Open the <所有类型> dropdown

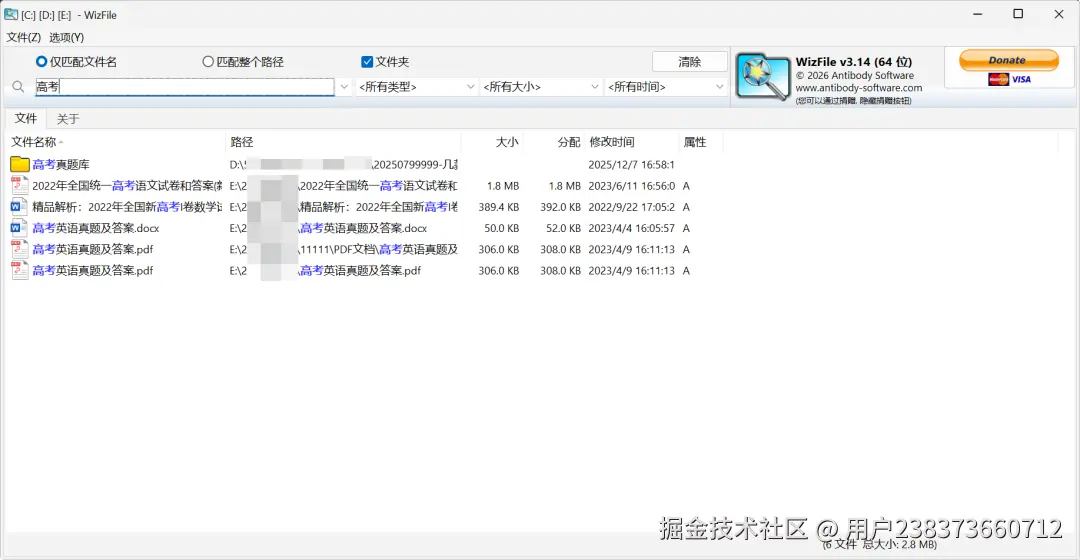click(416, 87)
